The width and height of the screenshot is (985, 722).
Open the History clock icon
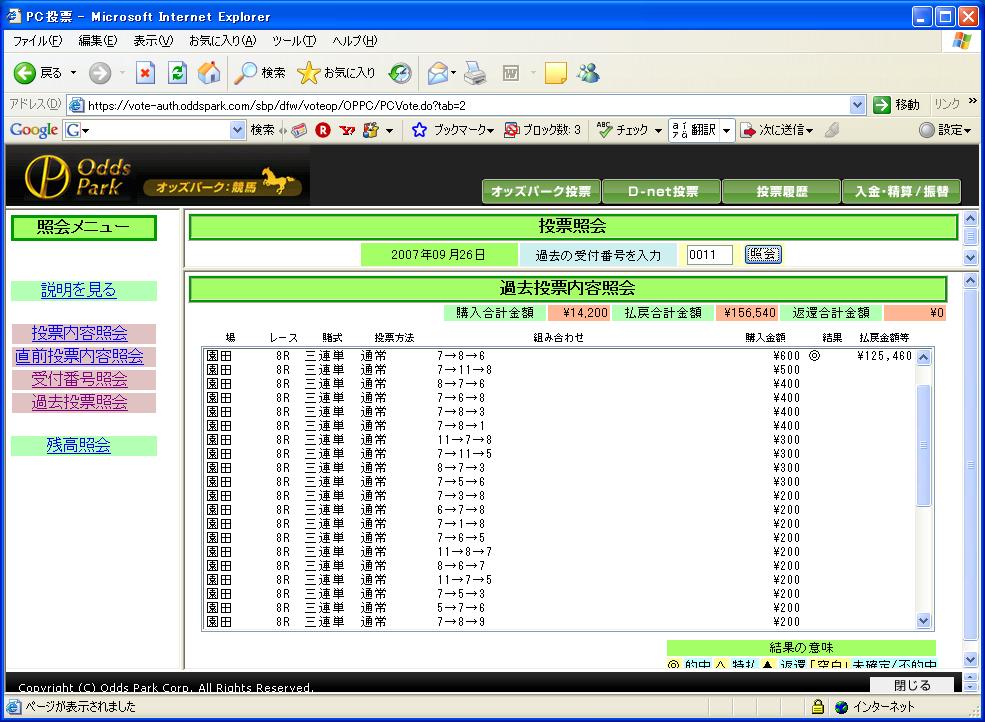point(400,74)
